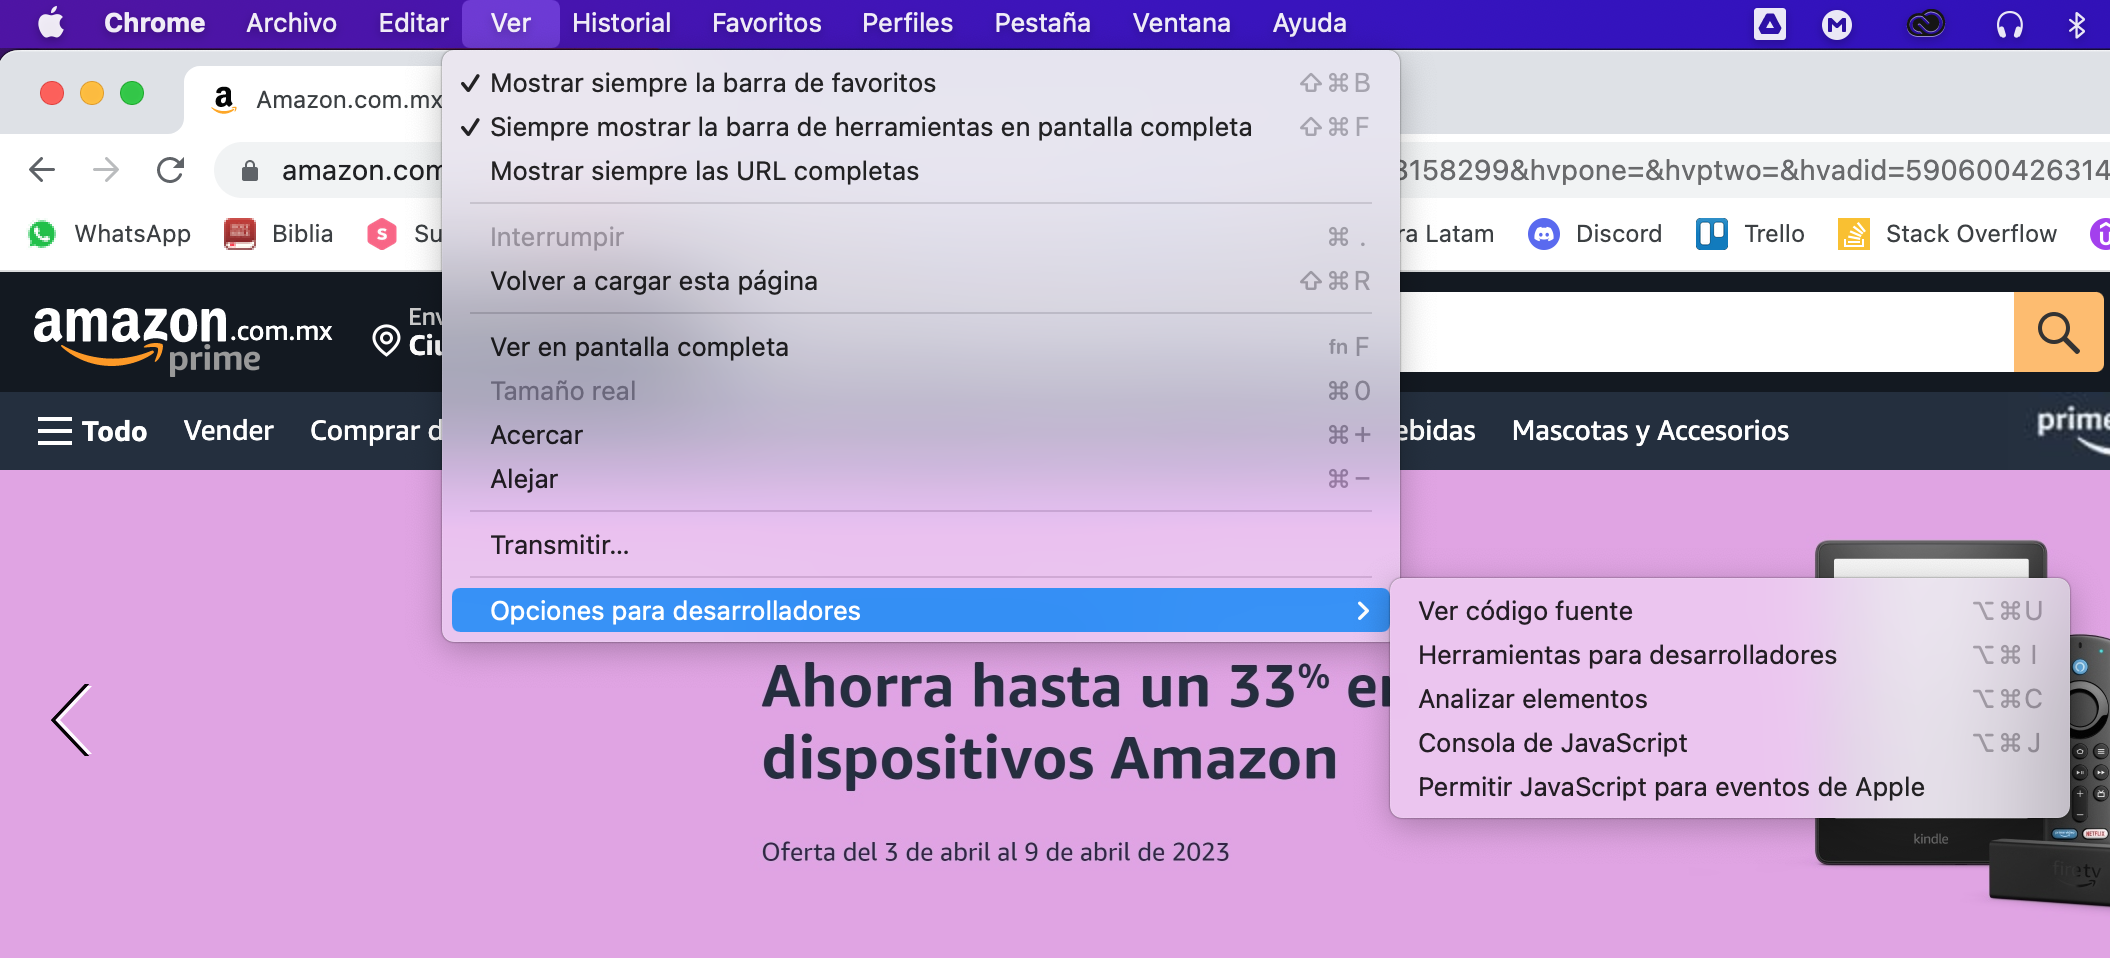Viewport: 2110px width, 958px height.
Task: Click the Bluetooth menu bar icon
Action: (2077, 24)
